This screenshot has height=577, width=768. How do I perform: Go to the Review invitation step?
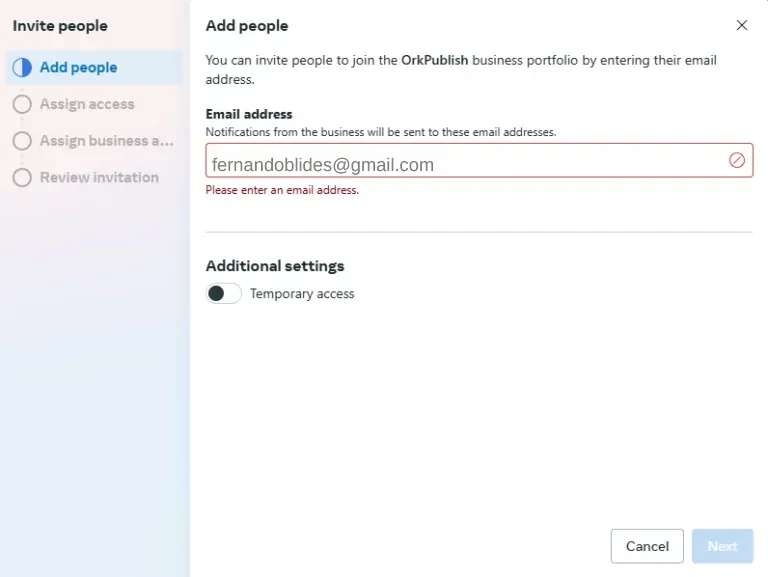pyautogui.click(x=99, y=178)
